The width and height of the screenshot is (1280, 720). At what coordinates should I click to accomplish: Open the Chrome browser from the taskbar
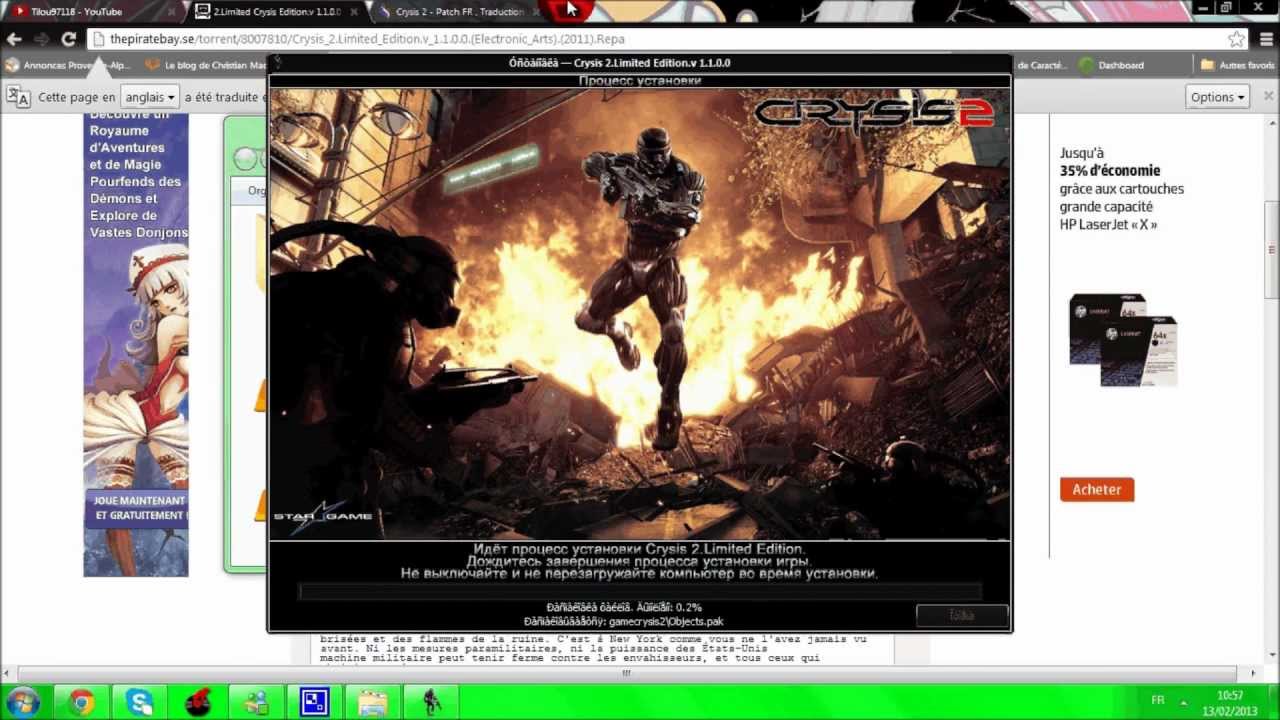81,702
